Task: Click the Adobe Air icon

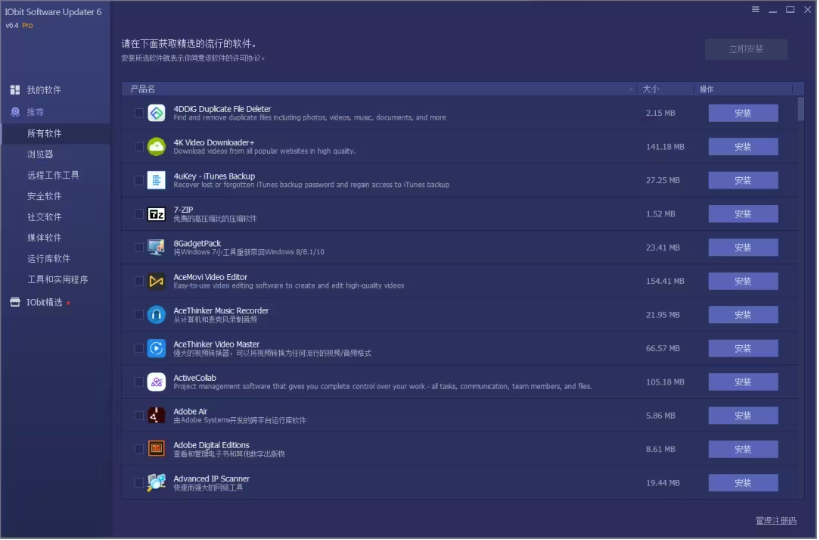Action: [156, 416]
